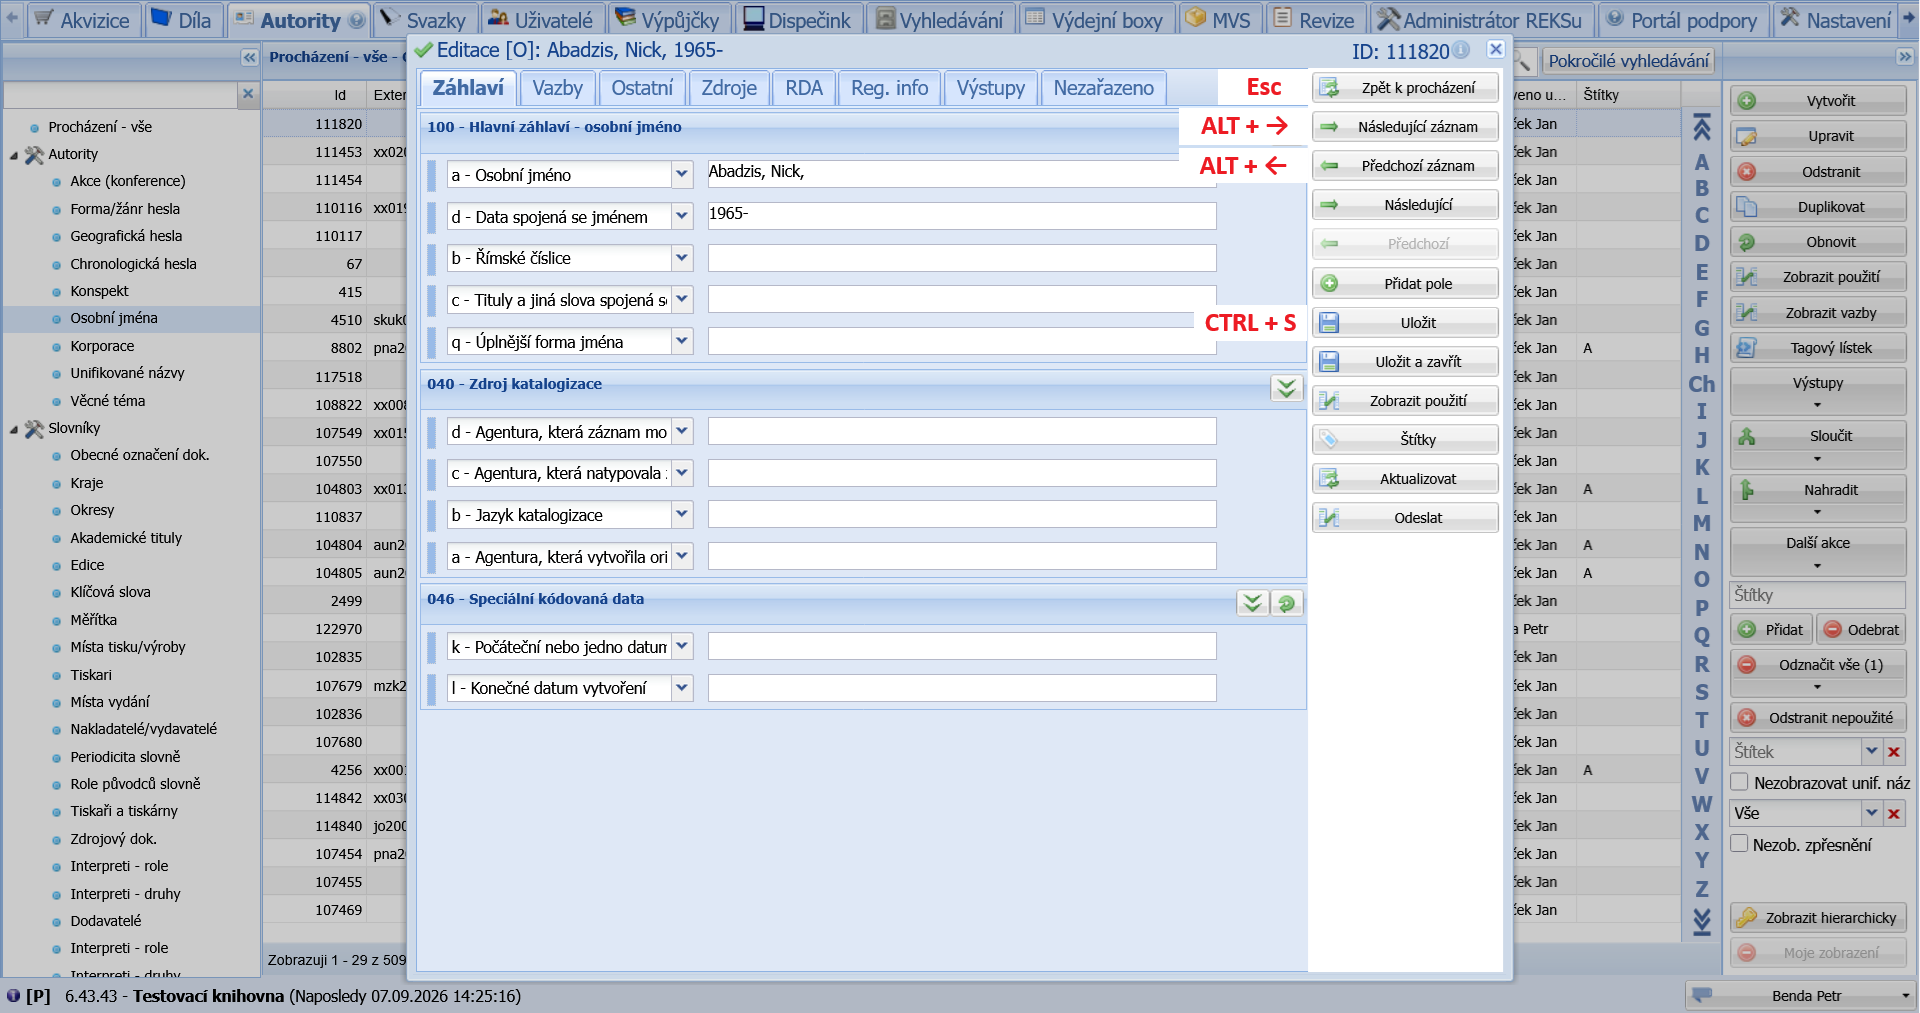The image size is (1920, 1013).
Task: Click the 'q - Úplnější forma jména' value field
Action: click(962, 342)
